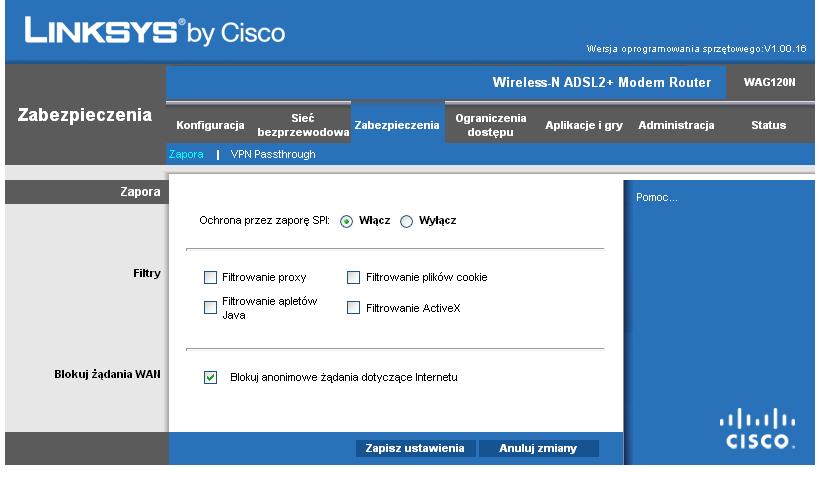Uncheck Blokuj anonimowe żądania dotyczące Internetu

[210, 377]
